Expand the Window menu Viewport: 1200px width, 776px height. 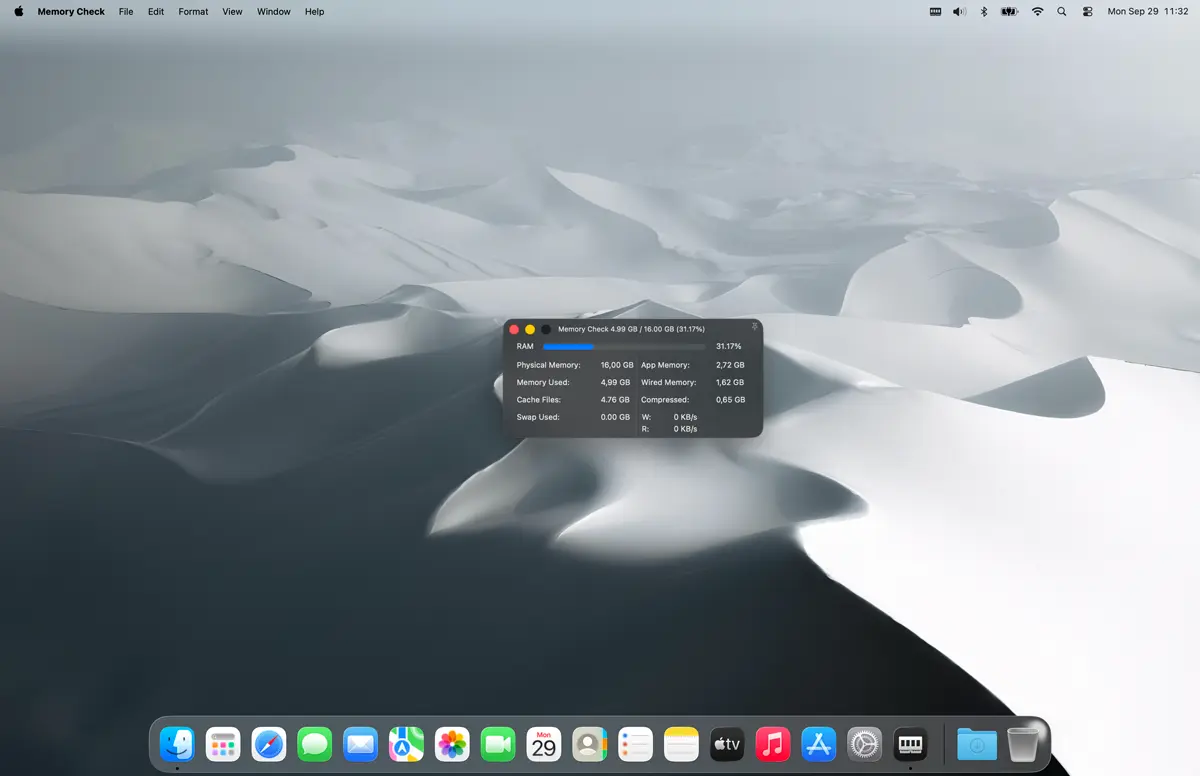pyautogui.click(x=273, y=12)
